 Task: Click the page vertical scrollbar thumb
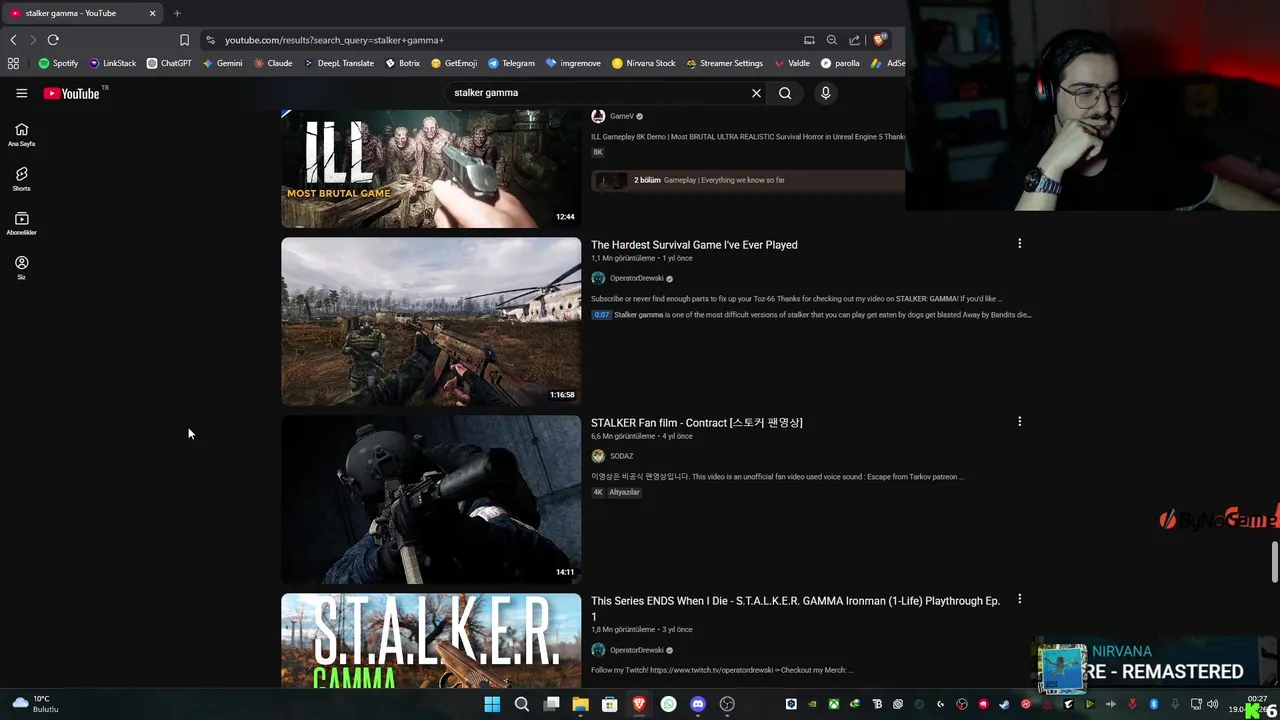pos(1275,562)
